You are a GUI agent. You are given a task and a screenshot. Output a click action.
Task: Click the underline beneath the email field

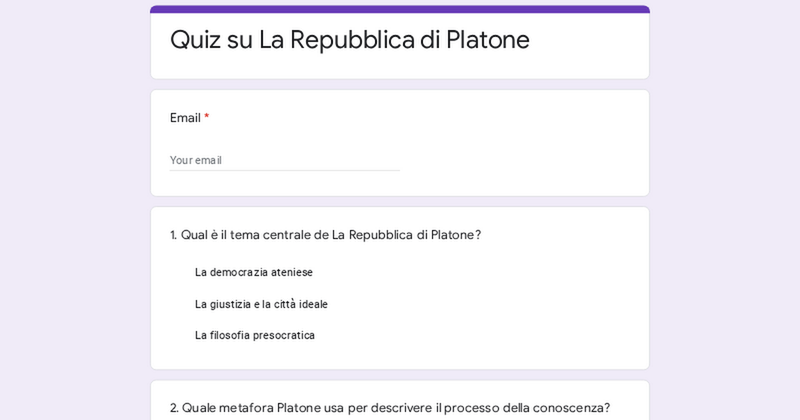pyautogui.click(x=284, y=171)
